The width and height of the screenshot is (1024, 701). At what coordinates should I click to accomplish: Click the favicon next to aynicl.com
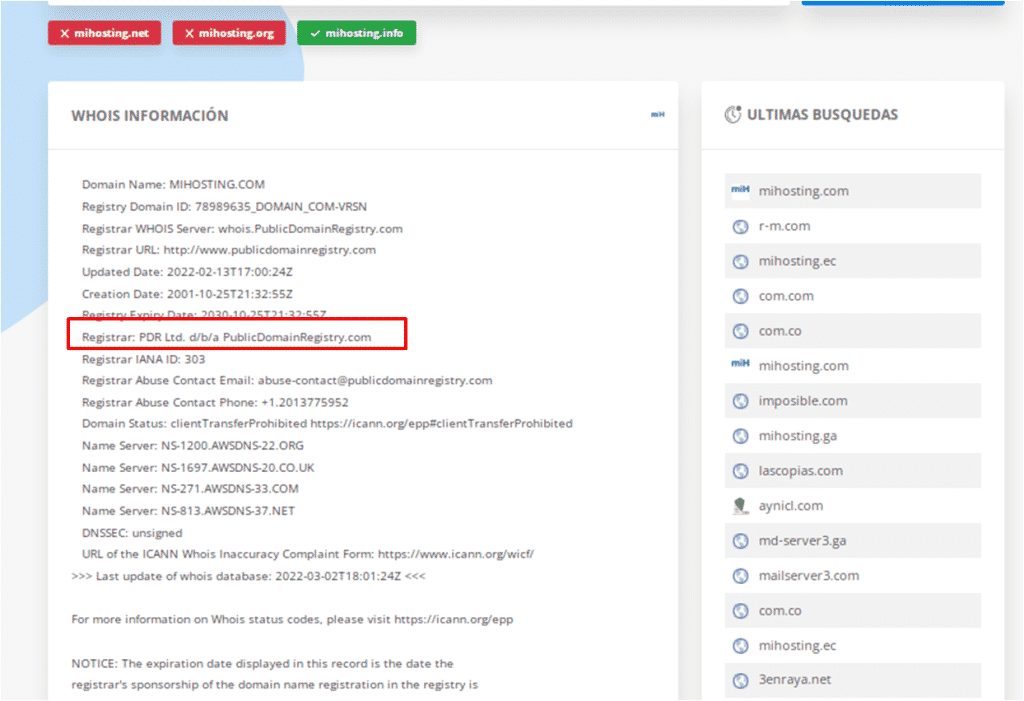pyautogui.click(x=740, y=506)
